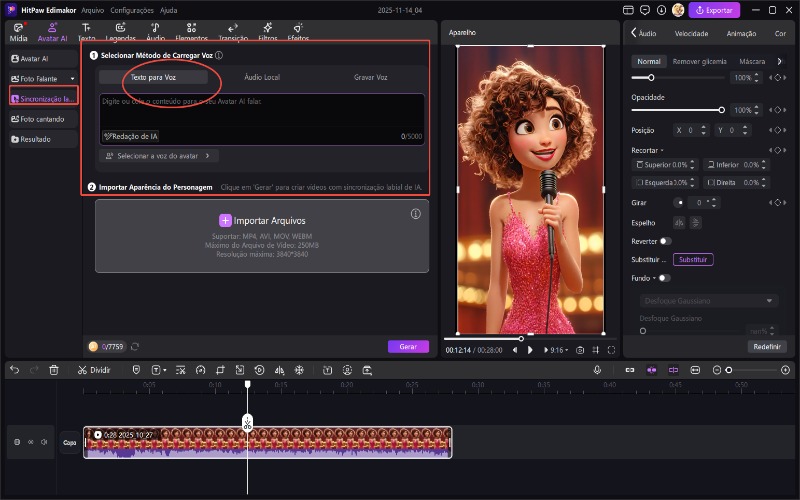The image size is (800, 500).
Task: Open the Velocidade tab in the properties panel
Action: point(691,33)
